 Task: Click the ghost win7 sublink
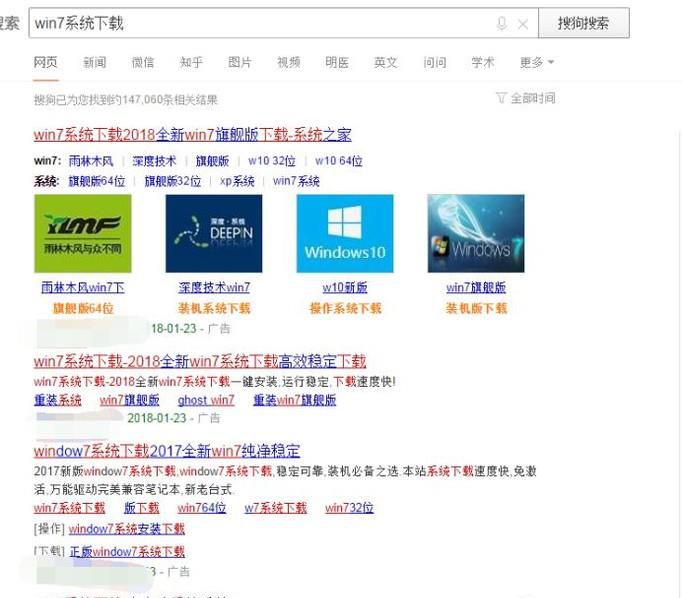click(206, 400)
